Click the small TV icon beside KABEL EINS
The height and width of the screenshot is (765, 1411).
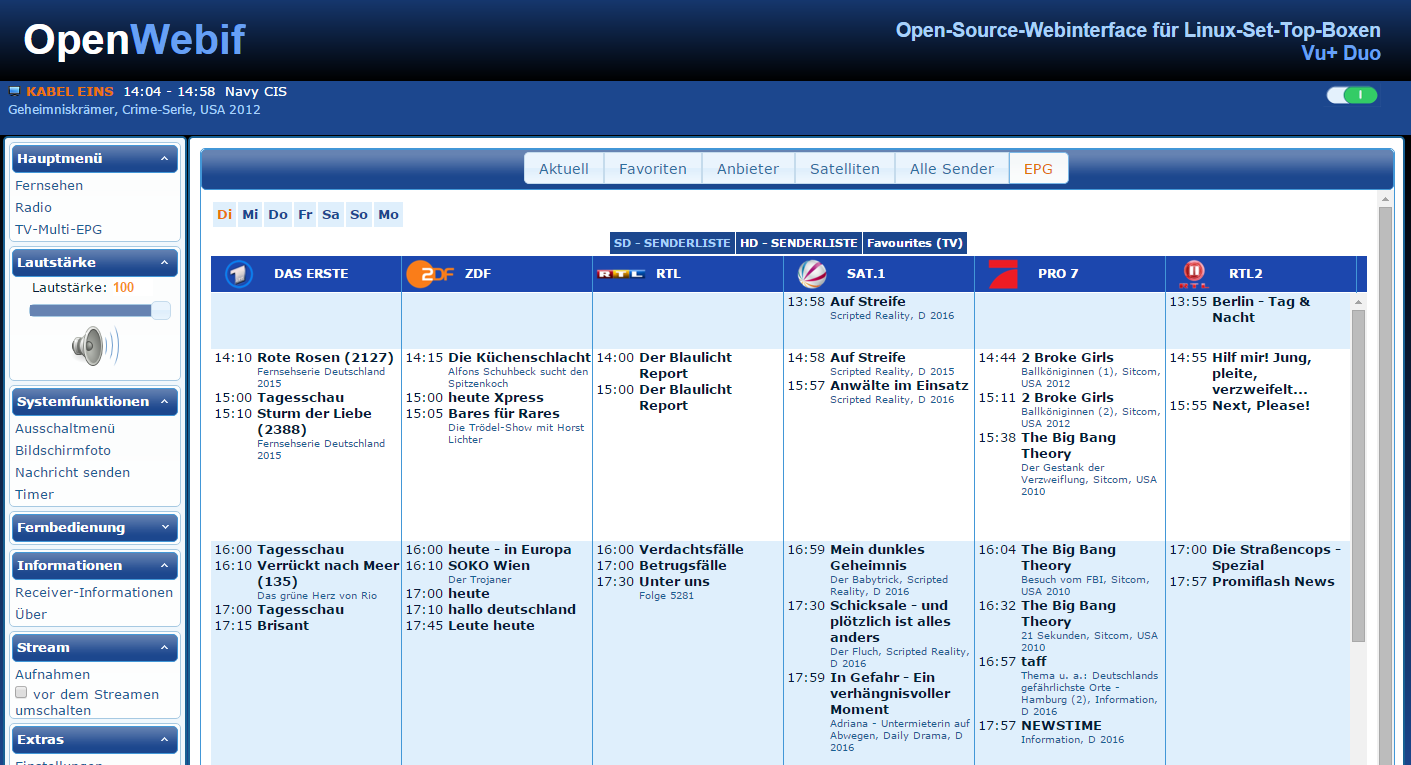click(x=14, y=91)
